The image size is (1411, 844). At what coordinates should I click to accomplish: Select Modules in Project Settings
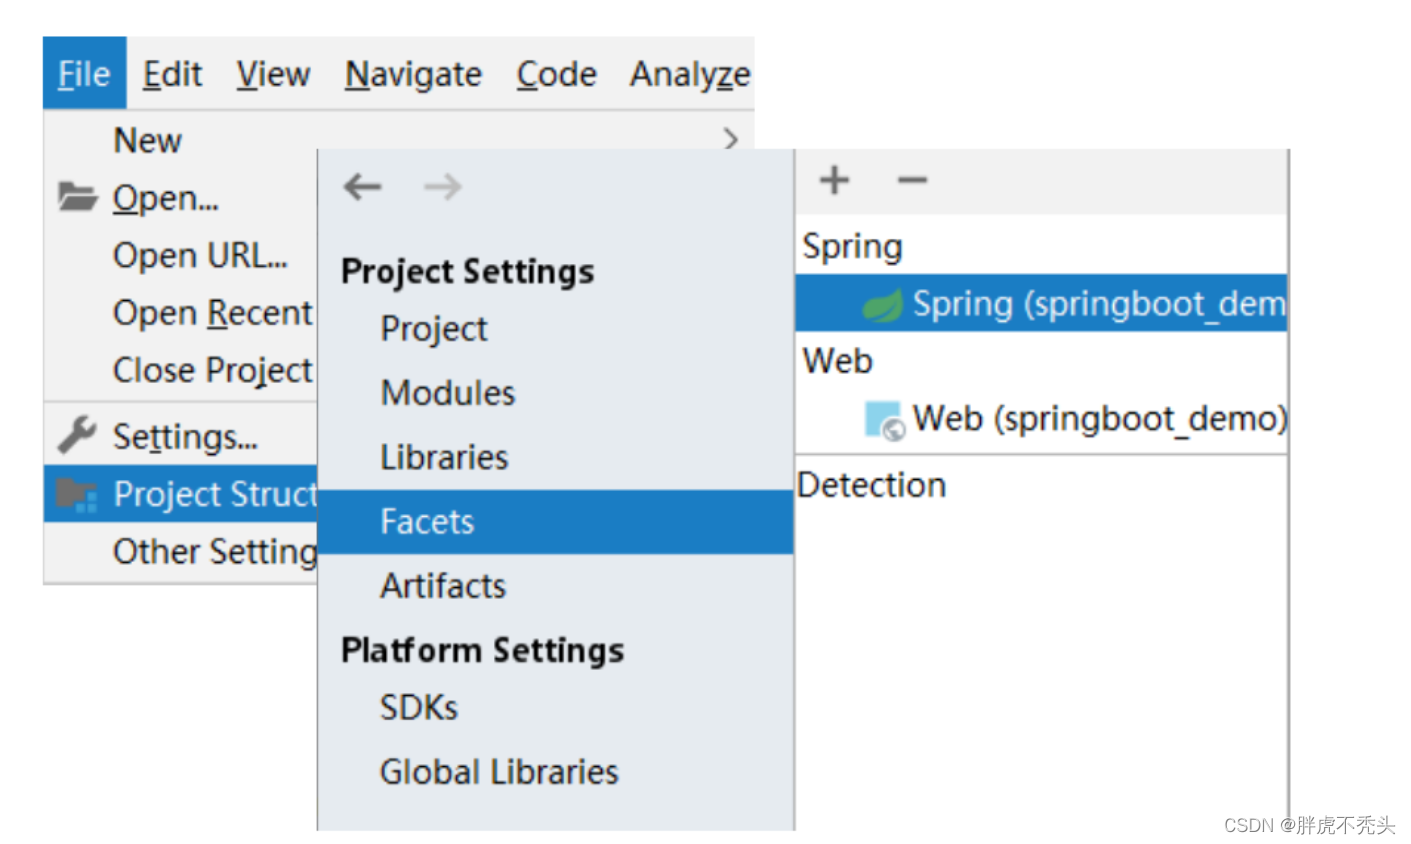pos(448,393)
